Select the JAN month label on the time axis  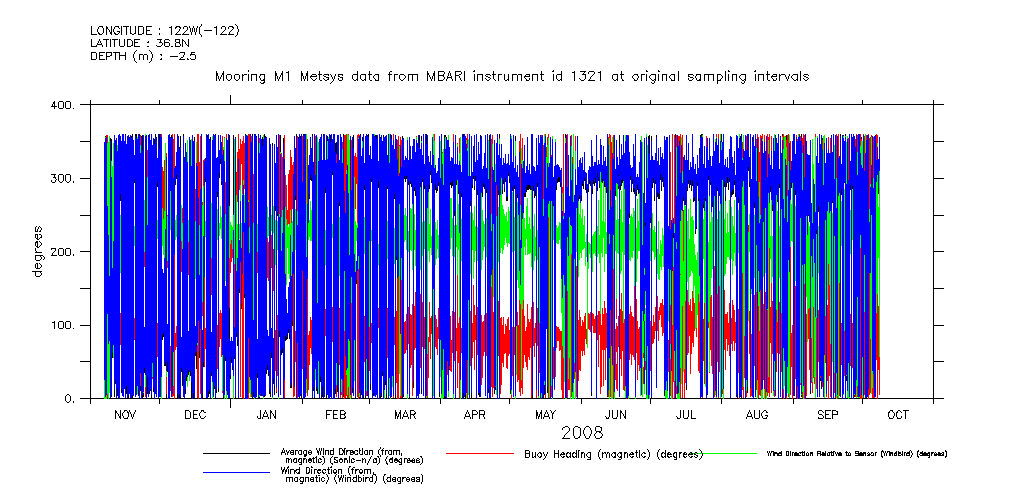tap(266, 414)
